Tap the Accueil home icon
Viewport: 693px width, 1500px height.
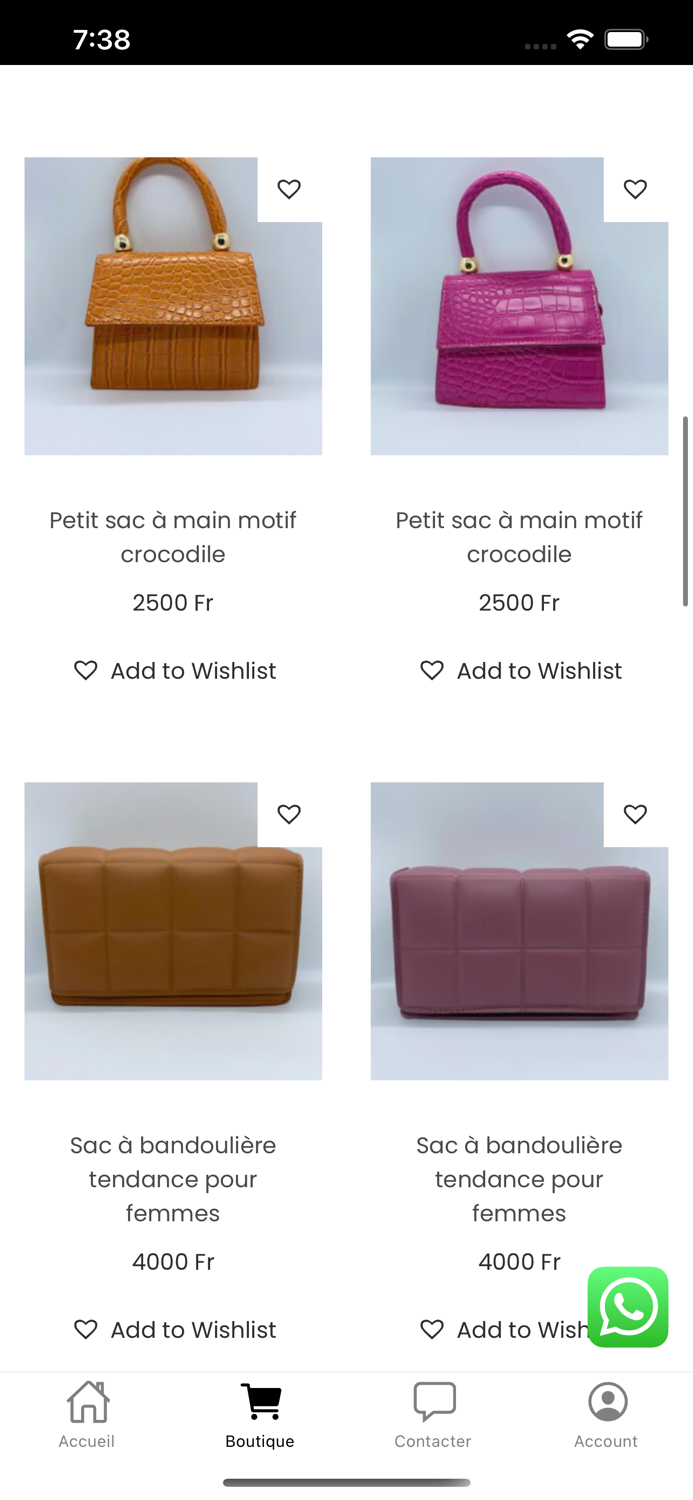(87, 1402)
